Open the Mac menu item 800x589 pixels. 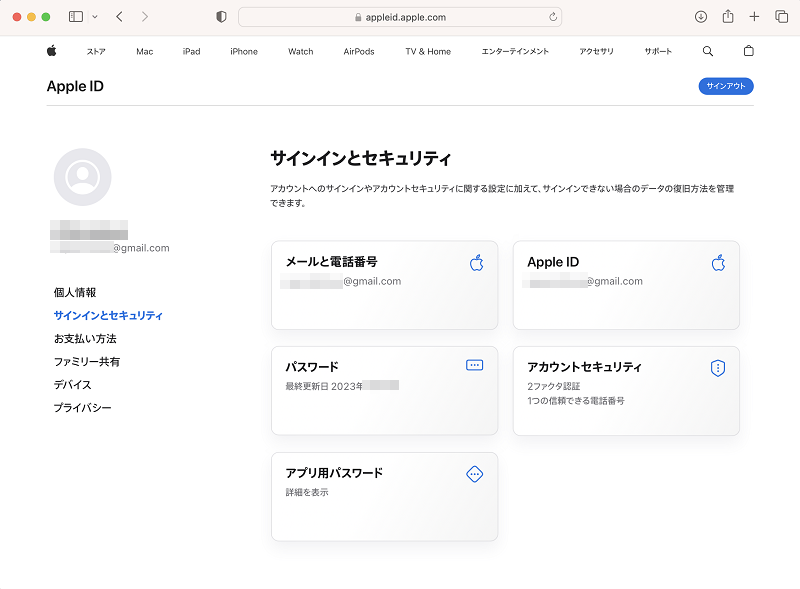(144, 52)
